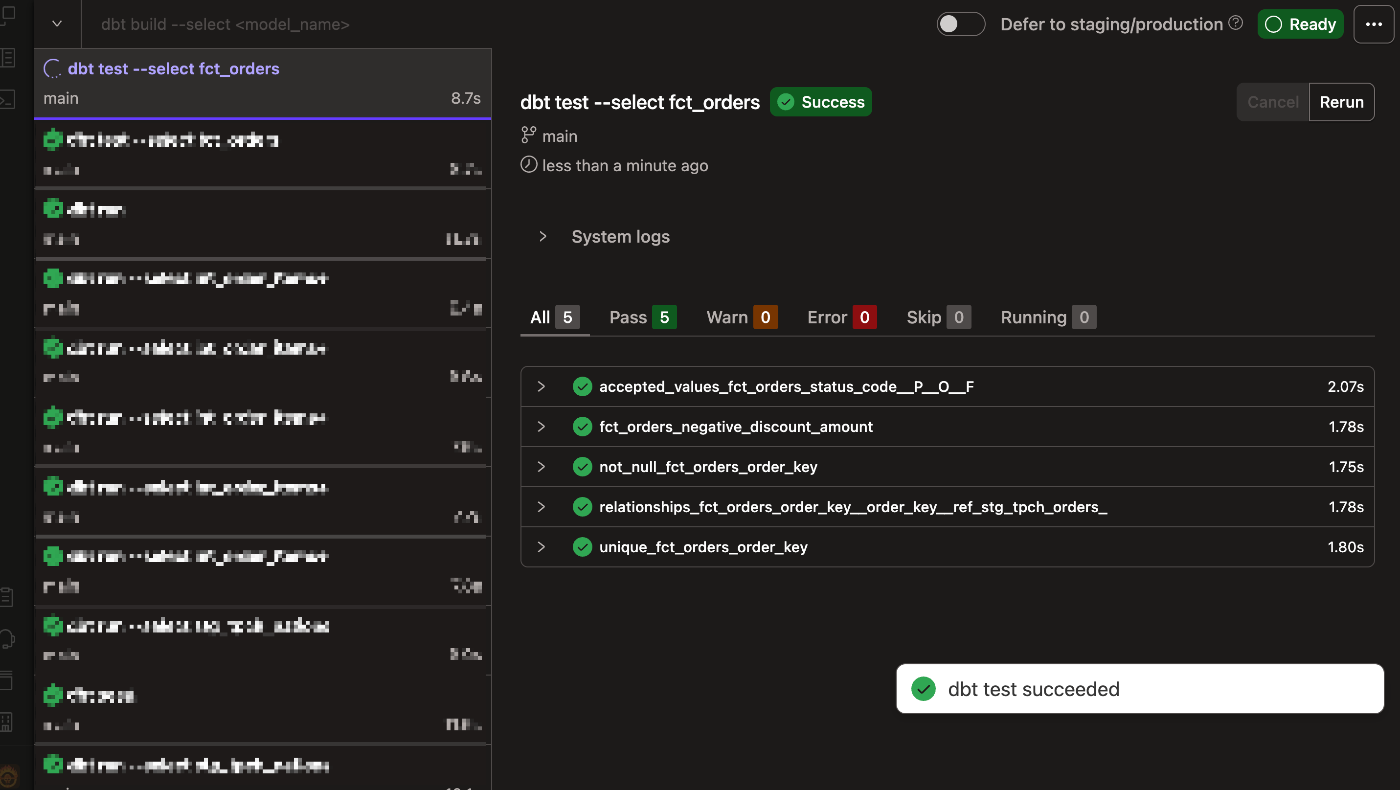Click the disabled Cancel button
Screen dimensions: 1400x790
[1273, 102]
